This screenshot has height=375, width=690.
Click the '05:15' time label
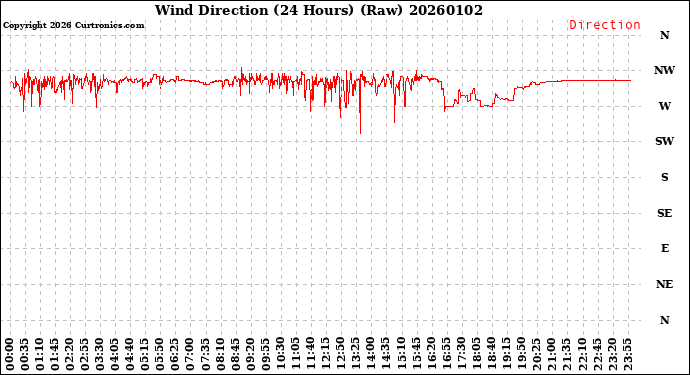click(x=145, y=355)
